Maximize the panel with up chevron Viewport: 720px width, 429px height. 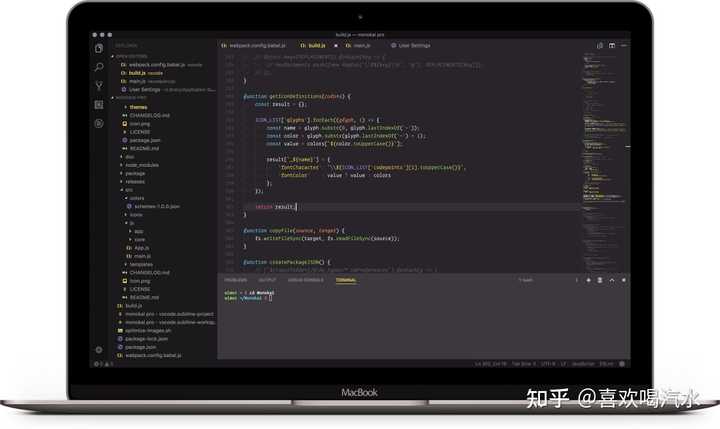coord(612,280)
